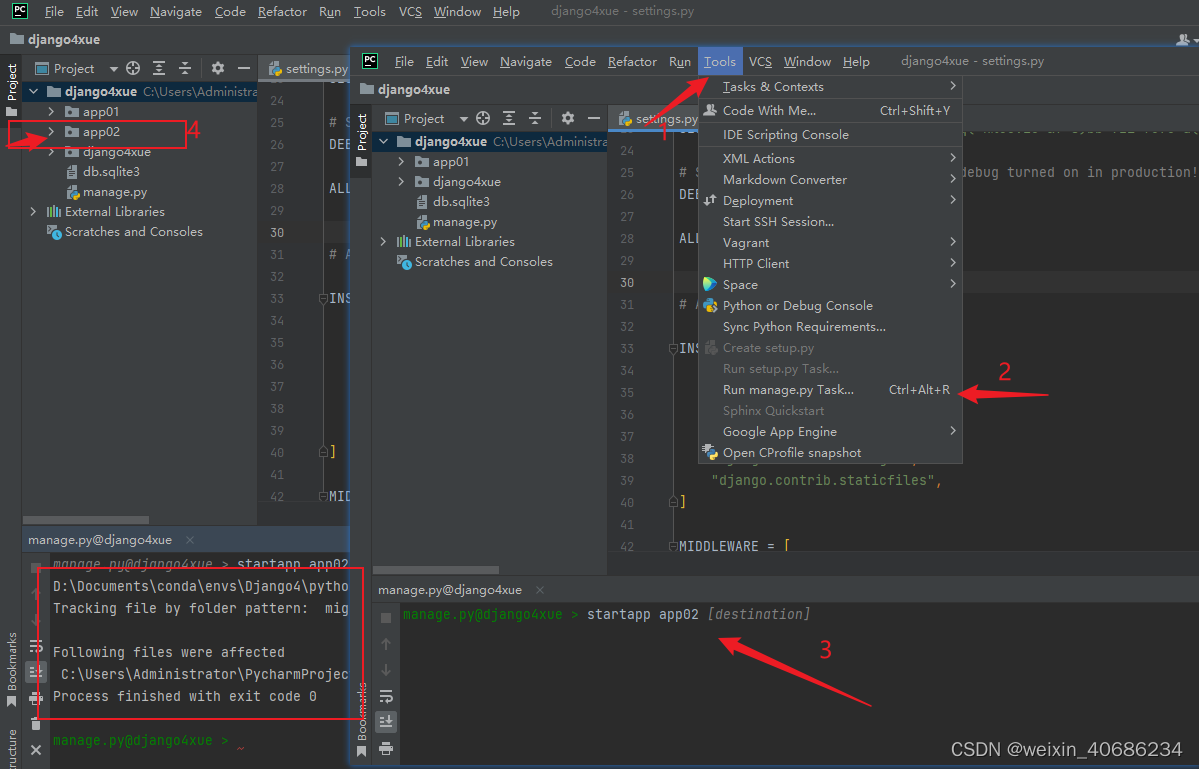
Task: Open File menu in back PyCharm window
Action: click(54, 11)
